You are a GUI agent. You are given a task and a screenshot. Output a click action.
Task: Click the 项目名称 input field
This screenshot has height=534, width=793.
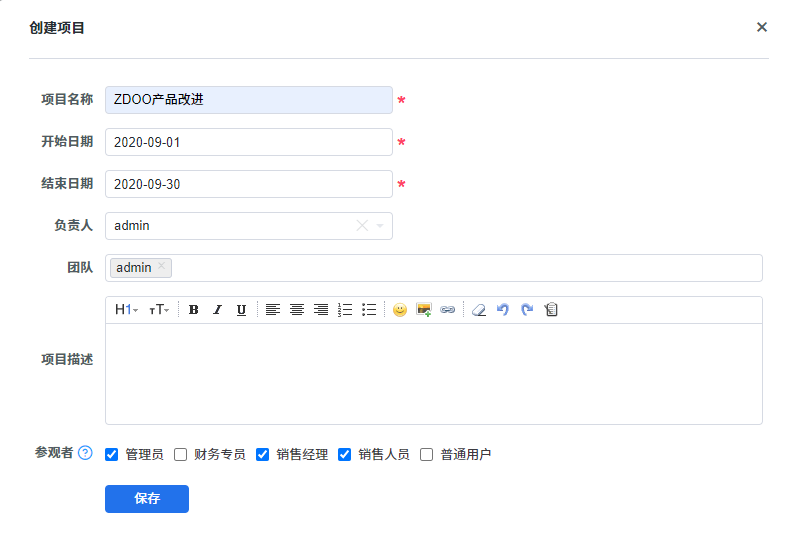point(249,100)
